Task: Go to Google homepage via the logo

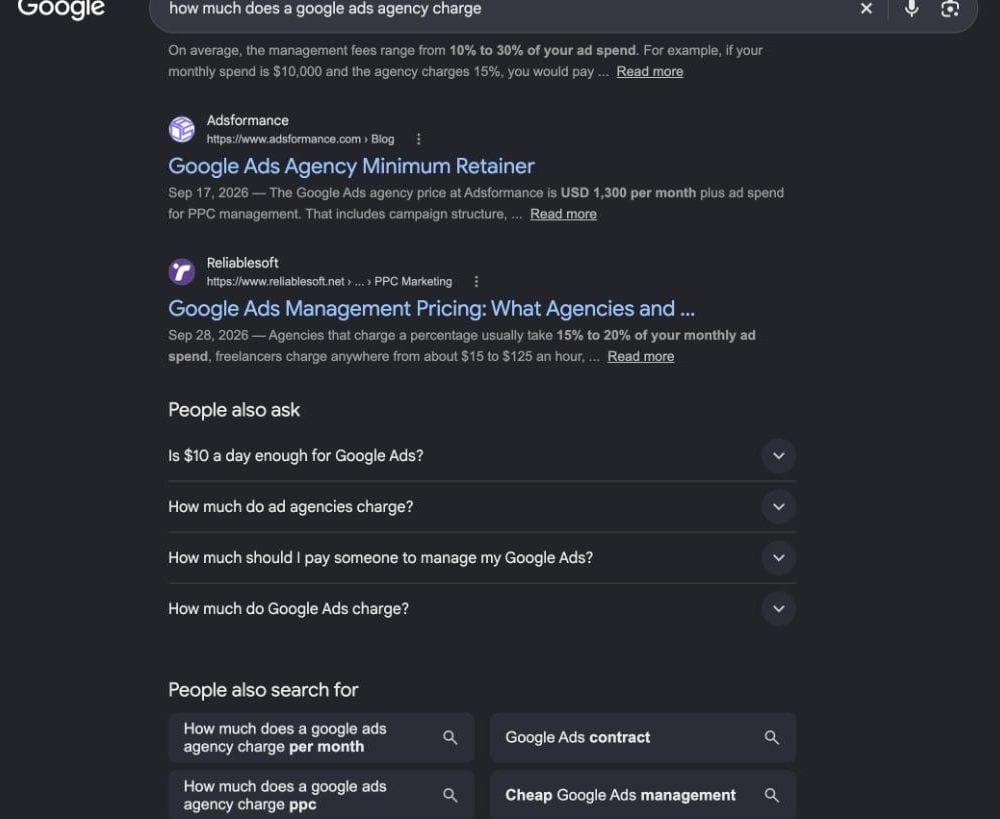Action: (61, 9)
